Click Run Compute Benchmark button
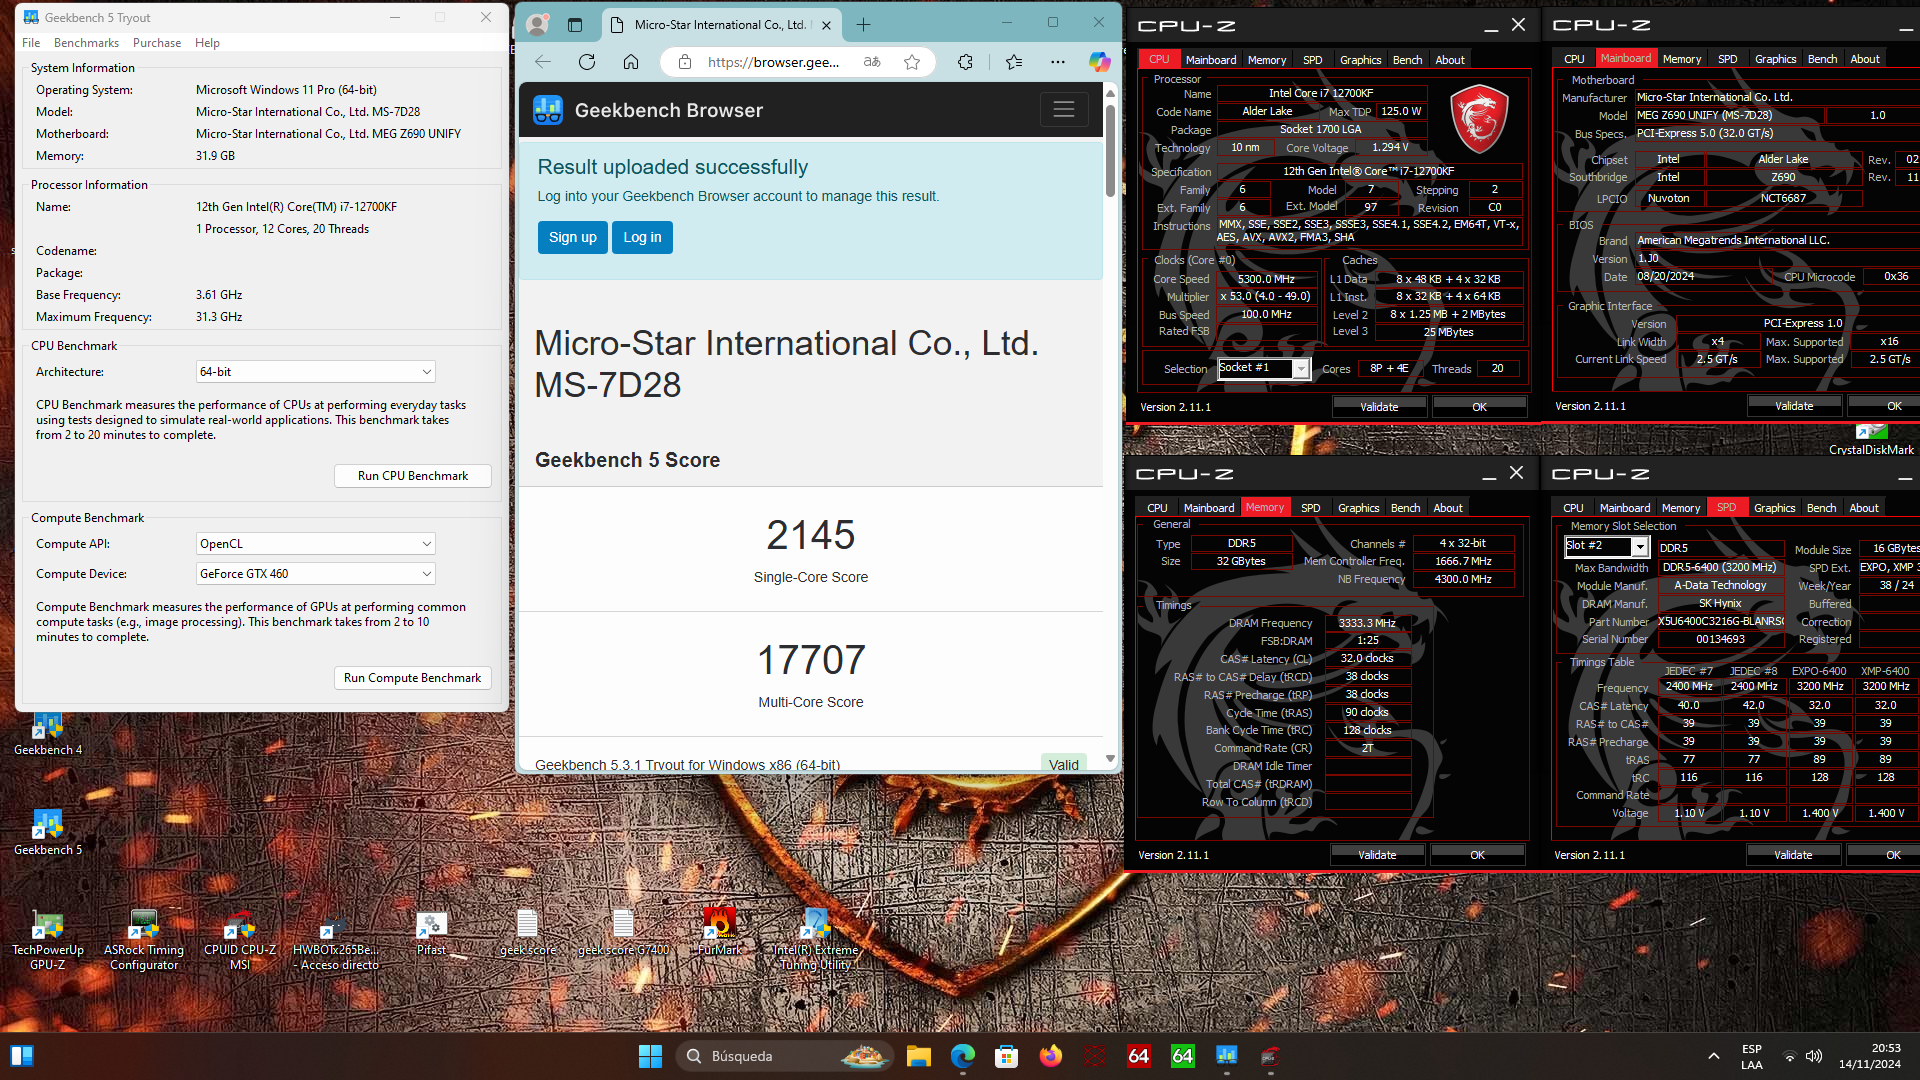This screenshot has width=1920, height=1080. point(413,678)
